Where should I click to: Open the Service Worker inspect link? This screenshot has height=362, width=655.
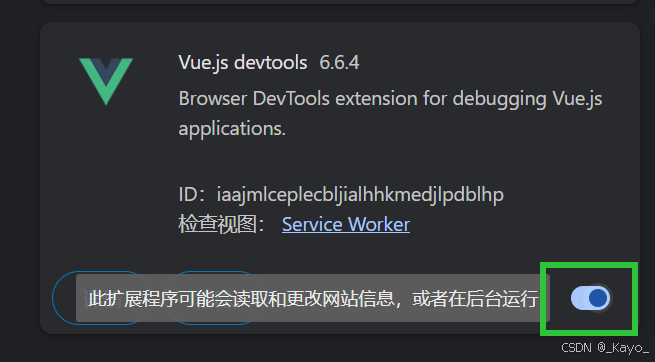tap(345, 225)
